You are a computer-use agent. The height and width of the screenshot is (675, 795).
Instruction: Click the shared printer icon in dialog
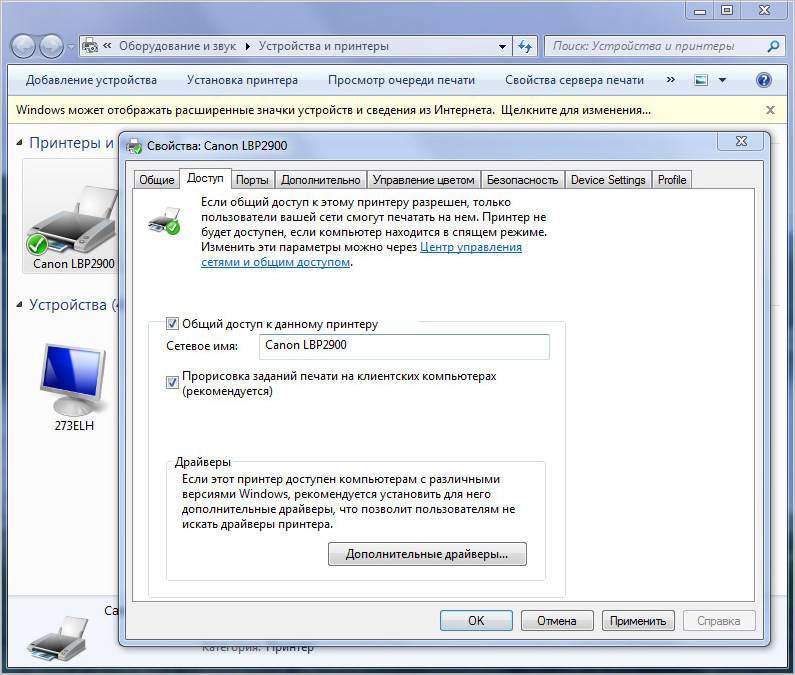164,221
